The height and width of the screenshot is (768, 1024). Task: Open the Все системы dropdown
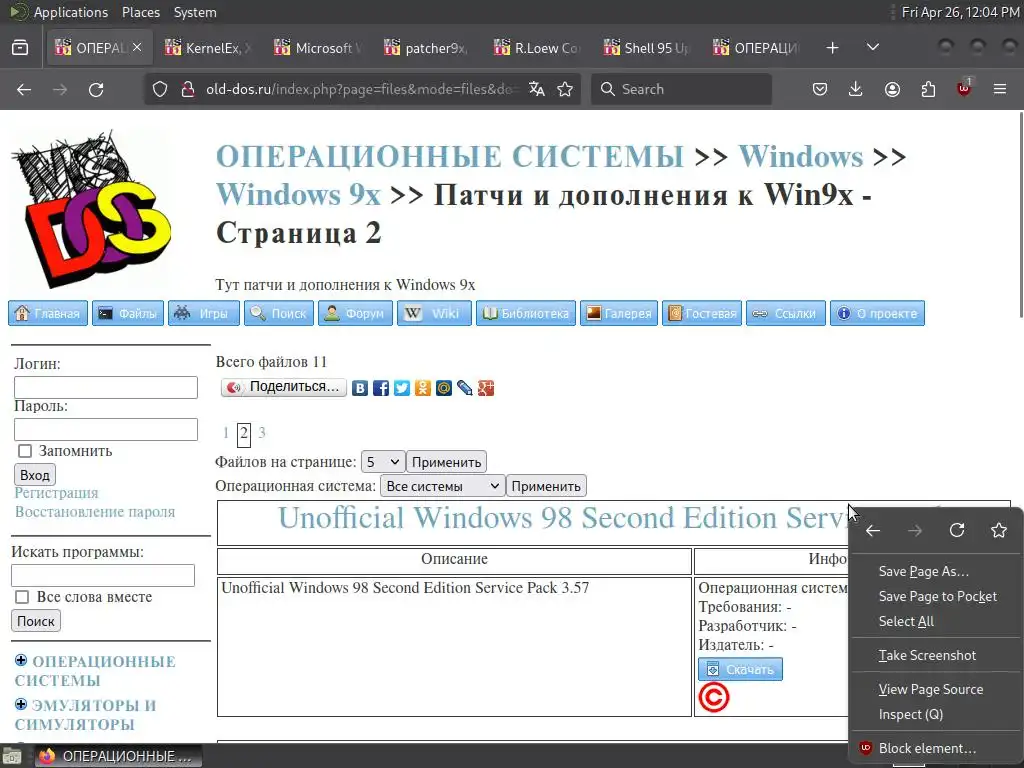(442, 487)
